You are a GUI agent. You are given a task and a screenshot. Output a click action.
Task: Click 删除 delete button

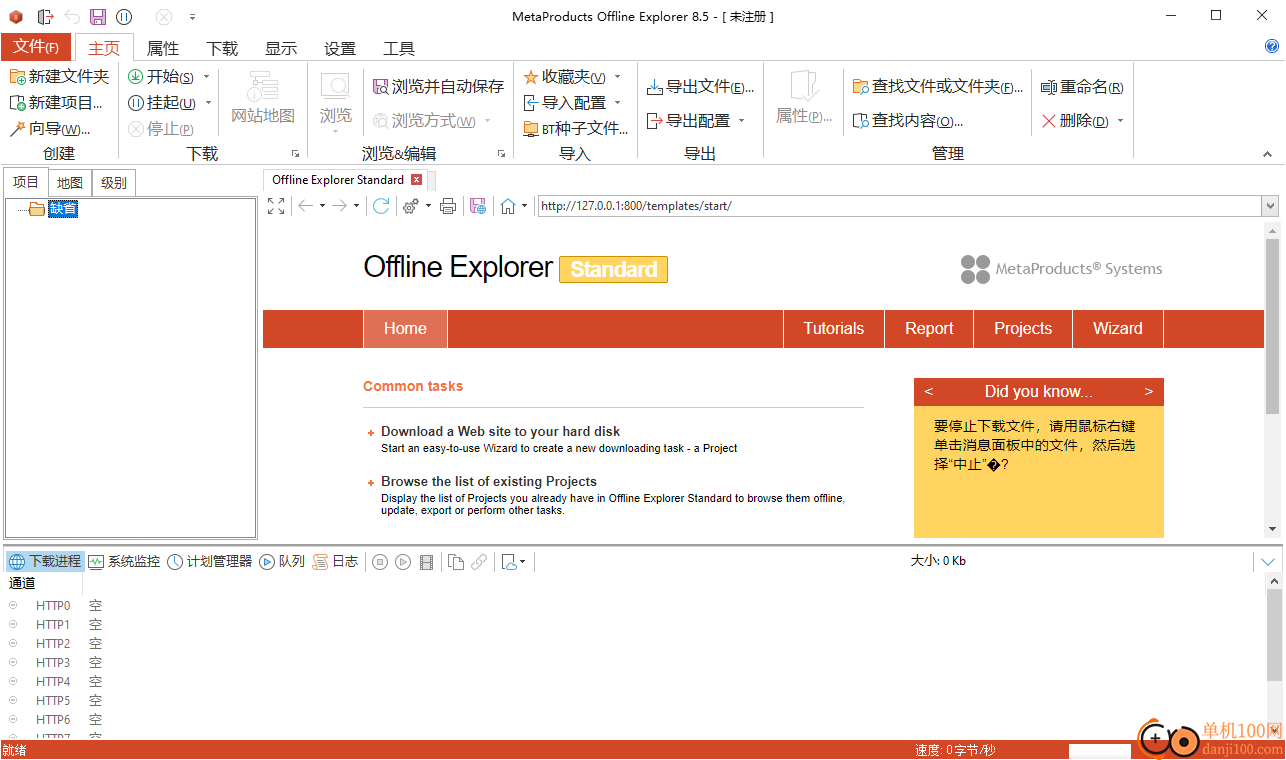tap(1075, 121)
